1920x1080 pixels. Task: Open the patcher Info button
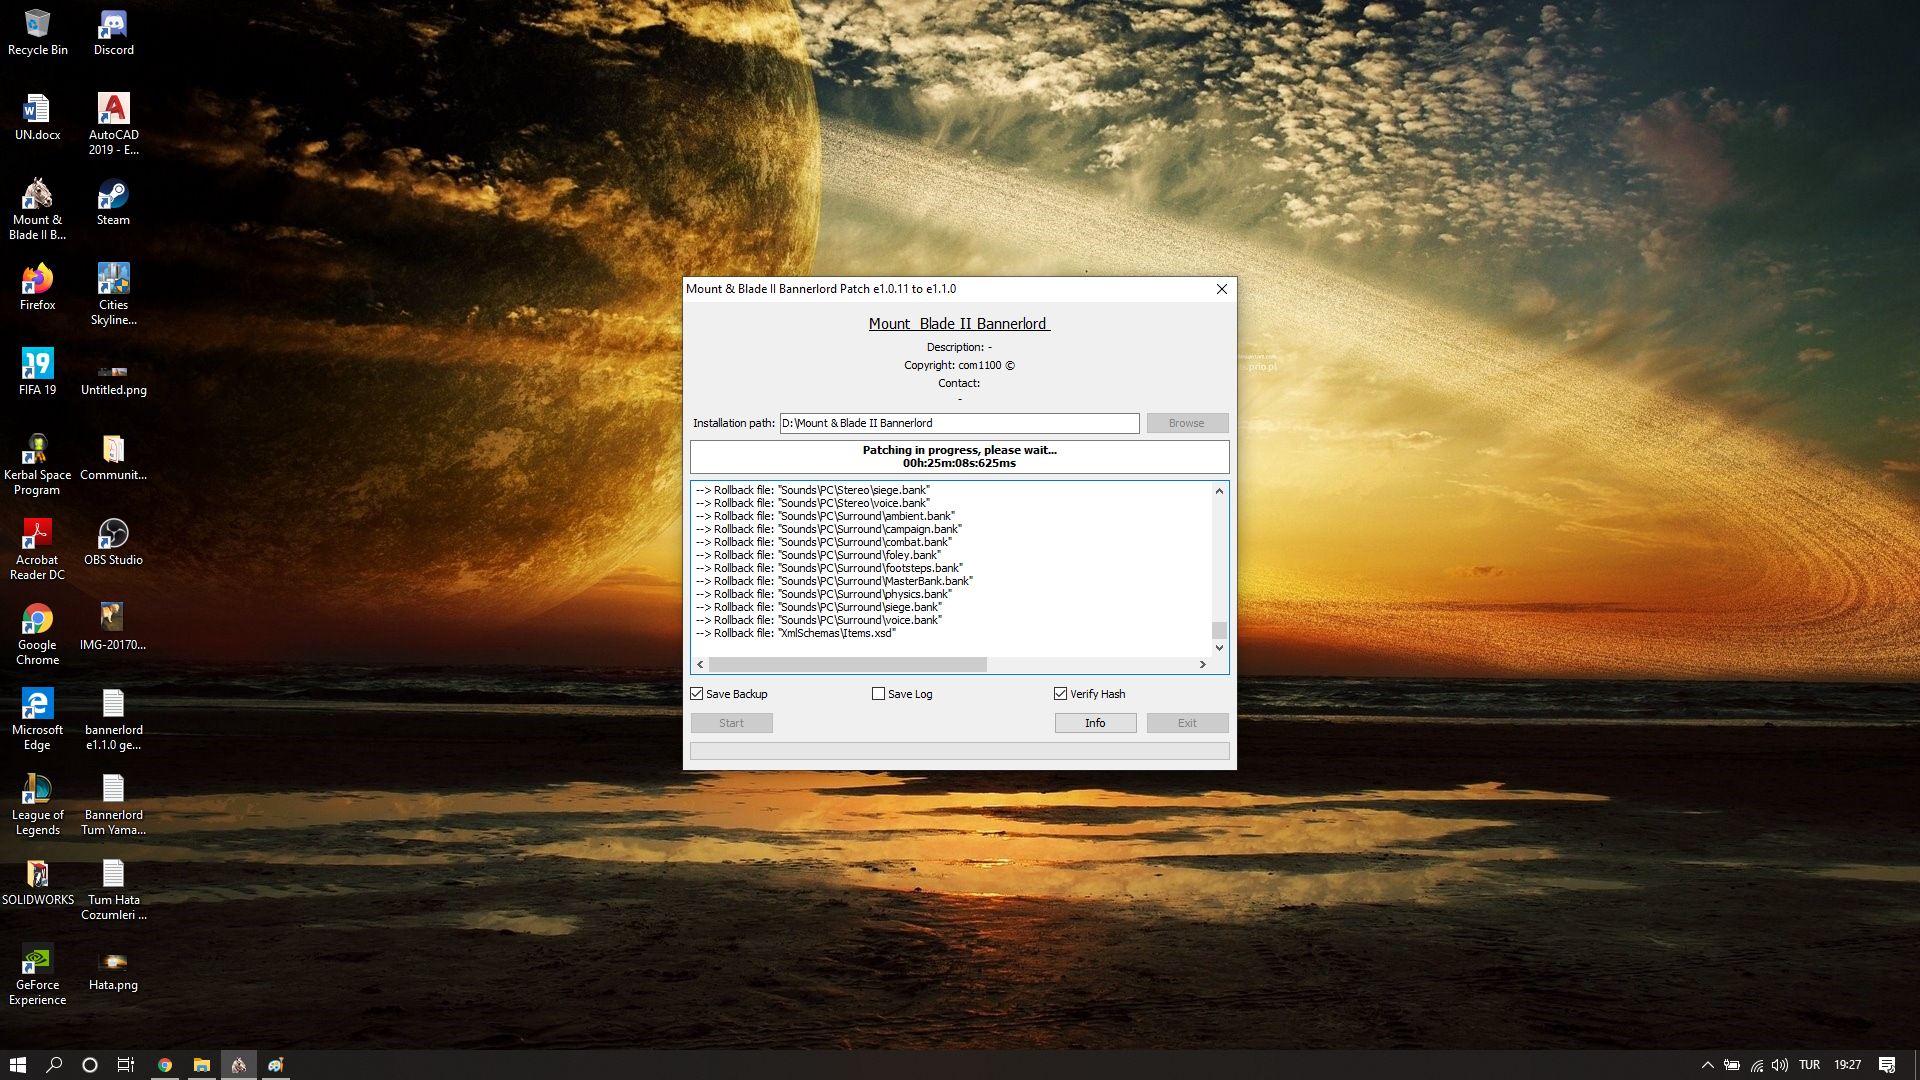click(1095, 723)
